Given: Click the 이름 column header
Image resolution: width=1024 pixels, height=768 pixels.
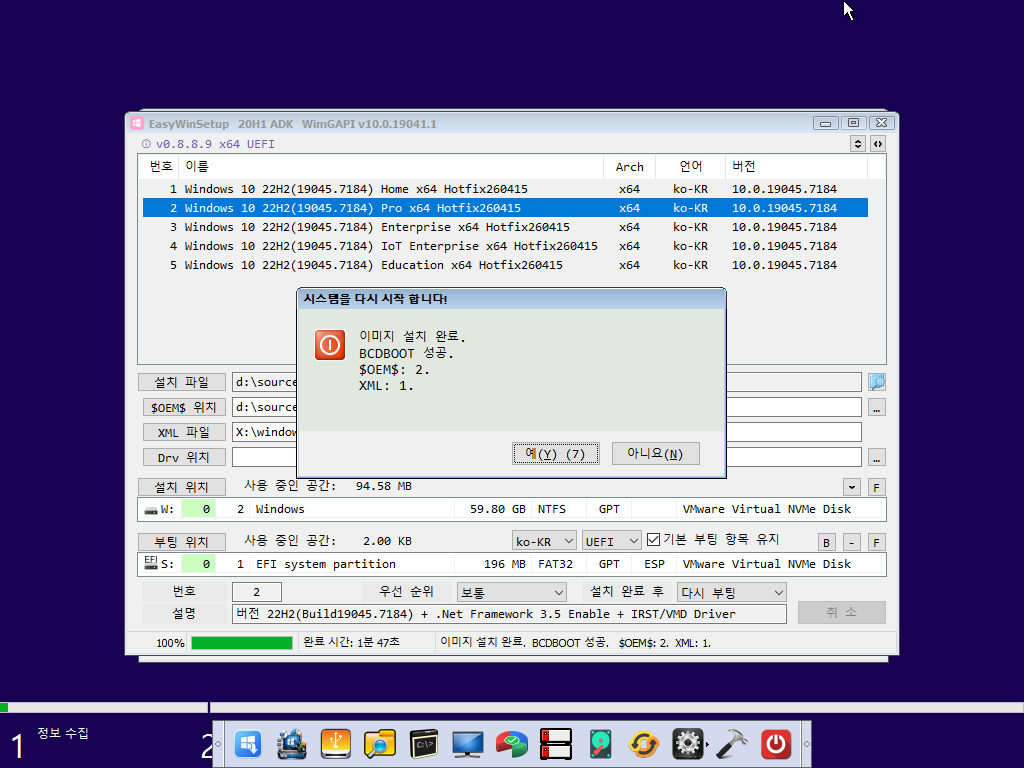Looking at the screenshot, I should 391,167.
